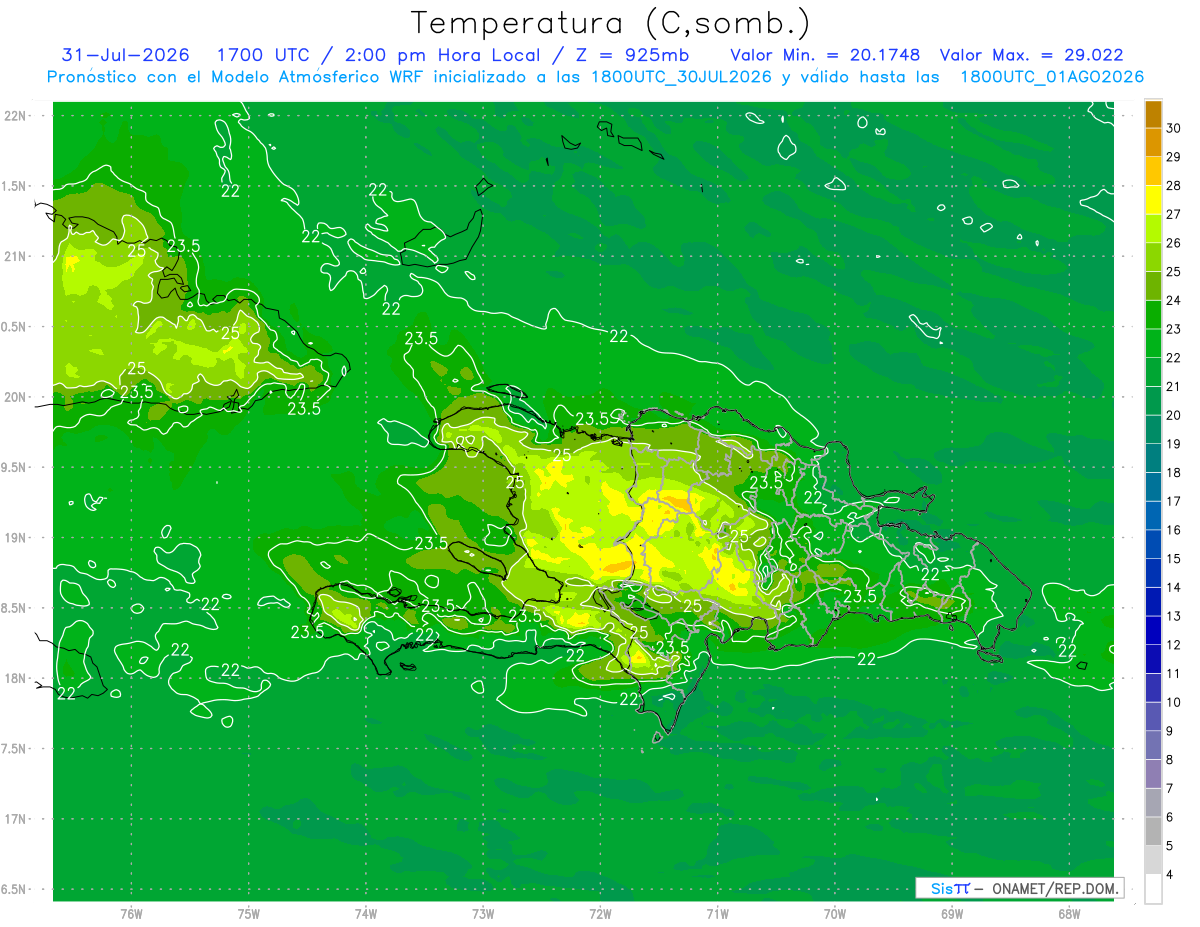1200x927 pixels.
Task: Click the "76W" longitude axis label
Action: (131, 914)
